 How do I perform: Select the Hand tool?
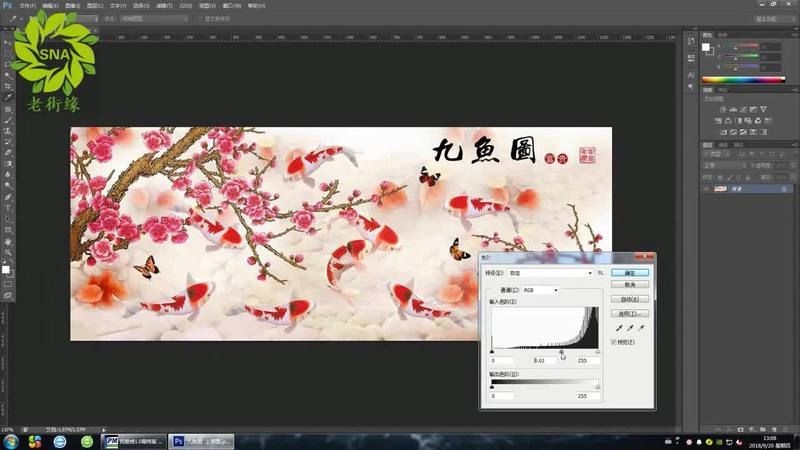[x=8, y=241]
